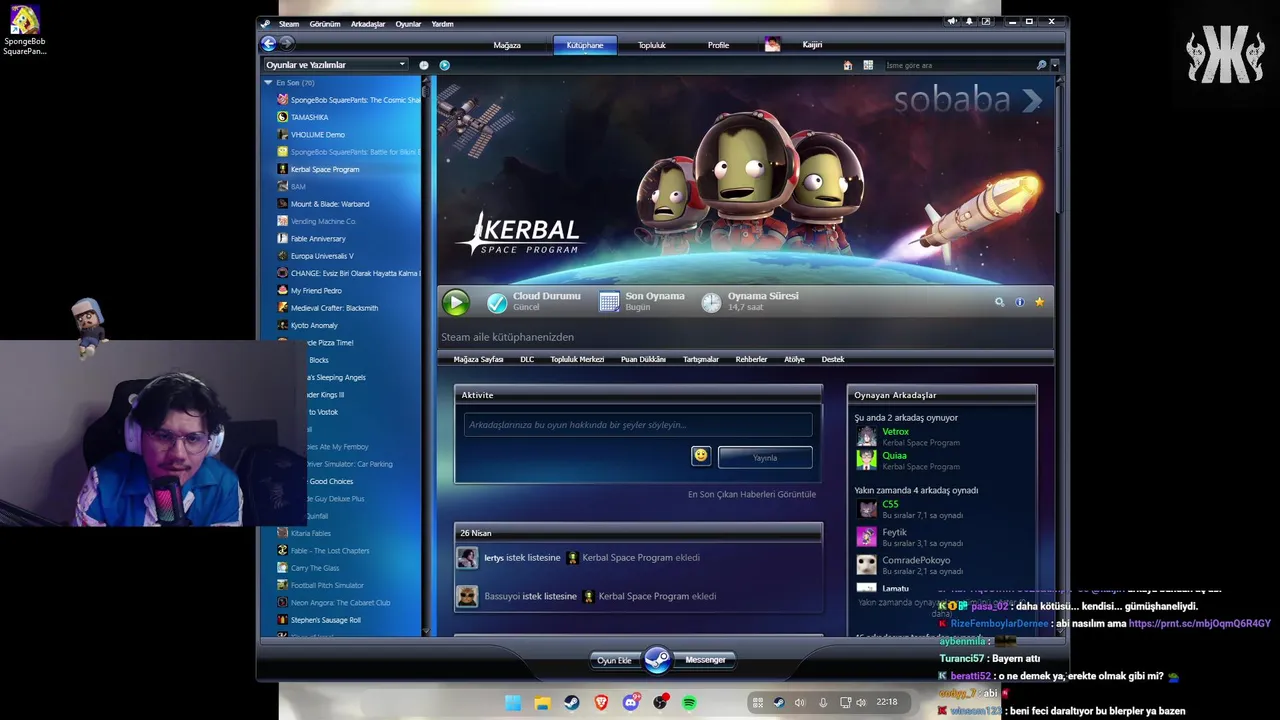The image size is (1280, 720).
Task: Select the Kütüphane tab
Action: (585, 45)
